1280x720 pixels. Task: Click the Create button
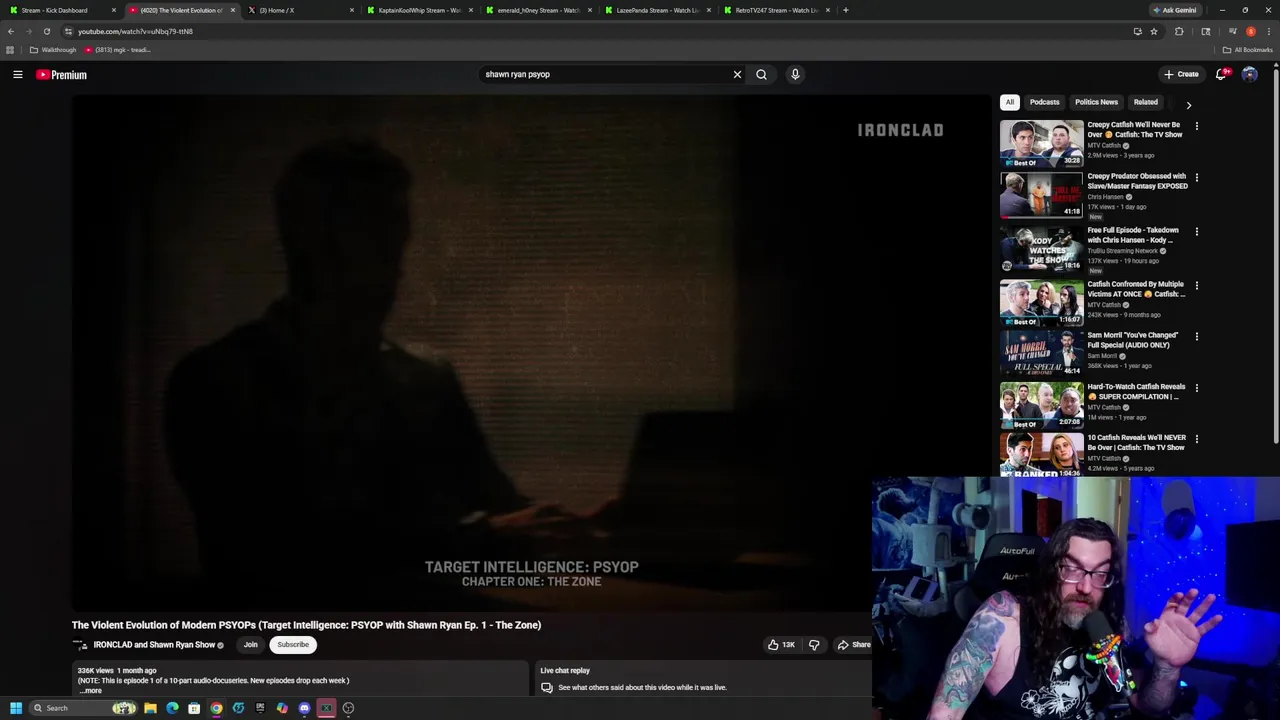coord(1181,74)
